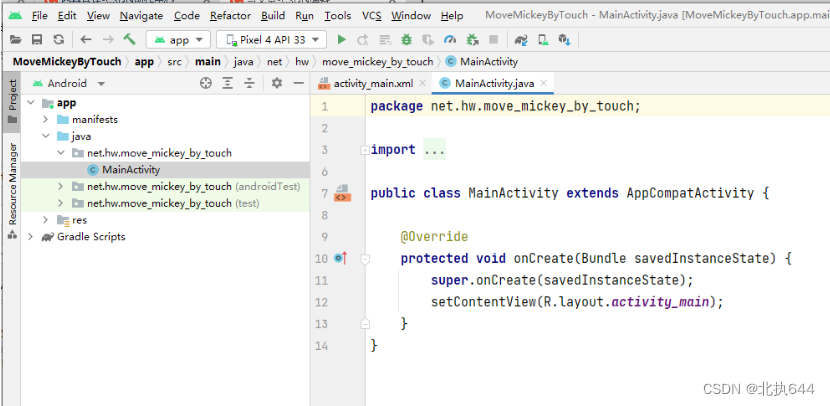Open the View menu
Screen dimensions: 830x406
click(98, 16)
